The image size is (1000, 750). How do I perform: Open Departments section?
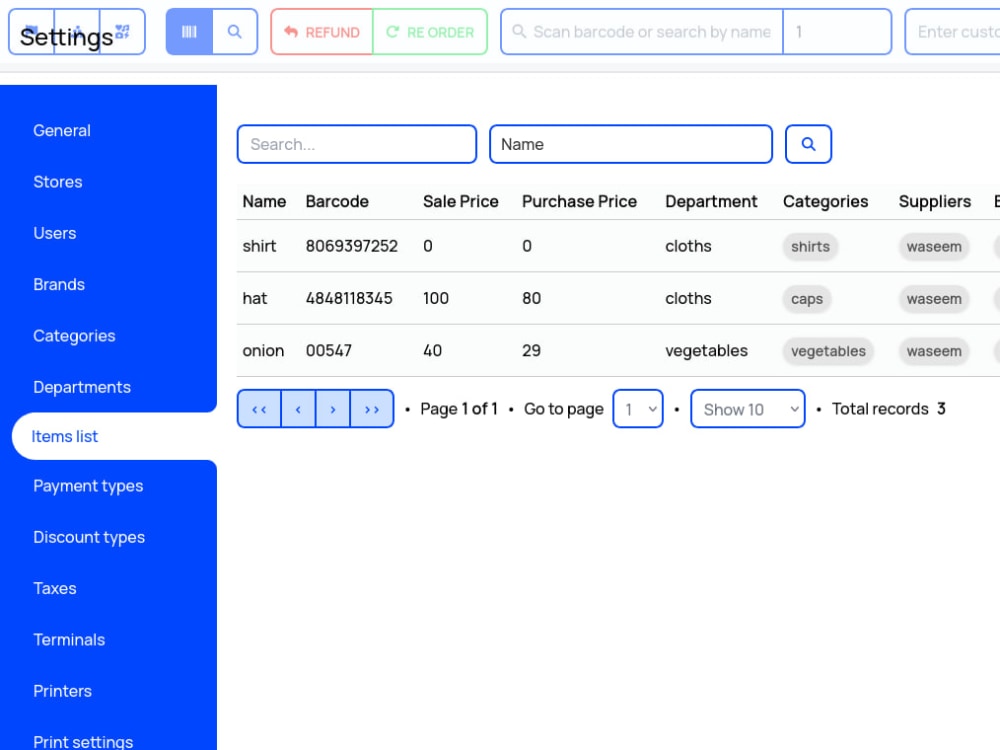click(82, 387)
